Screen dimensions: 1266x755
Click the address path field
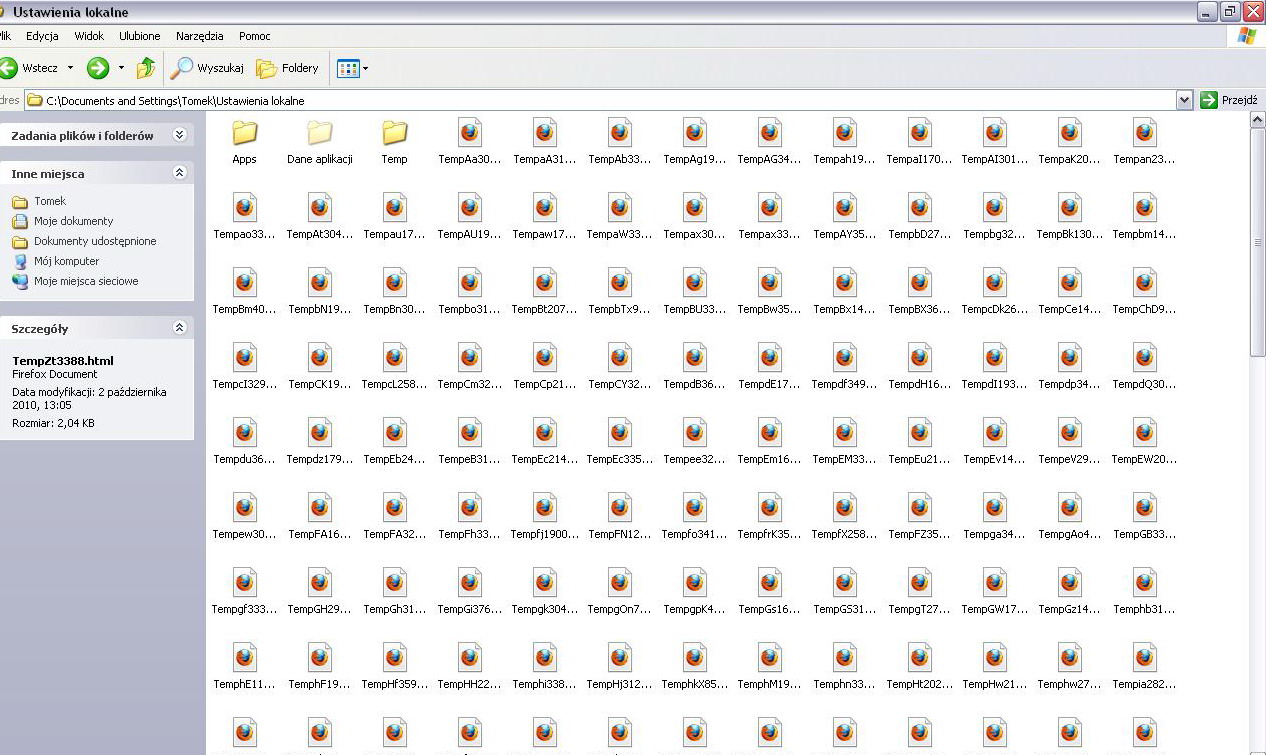coord(600,100)
